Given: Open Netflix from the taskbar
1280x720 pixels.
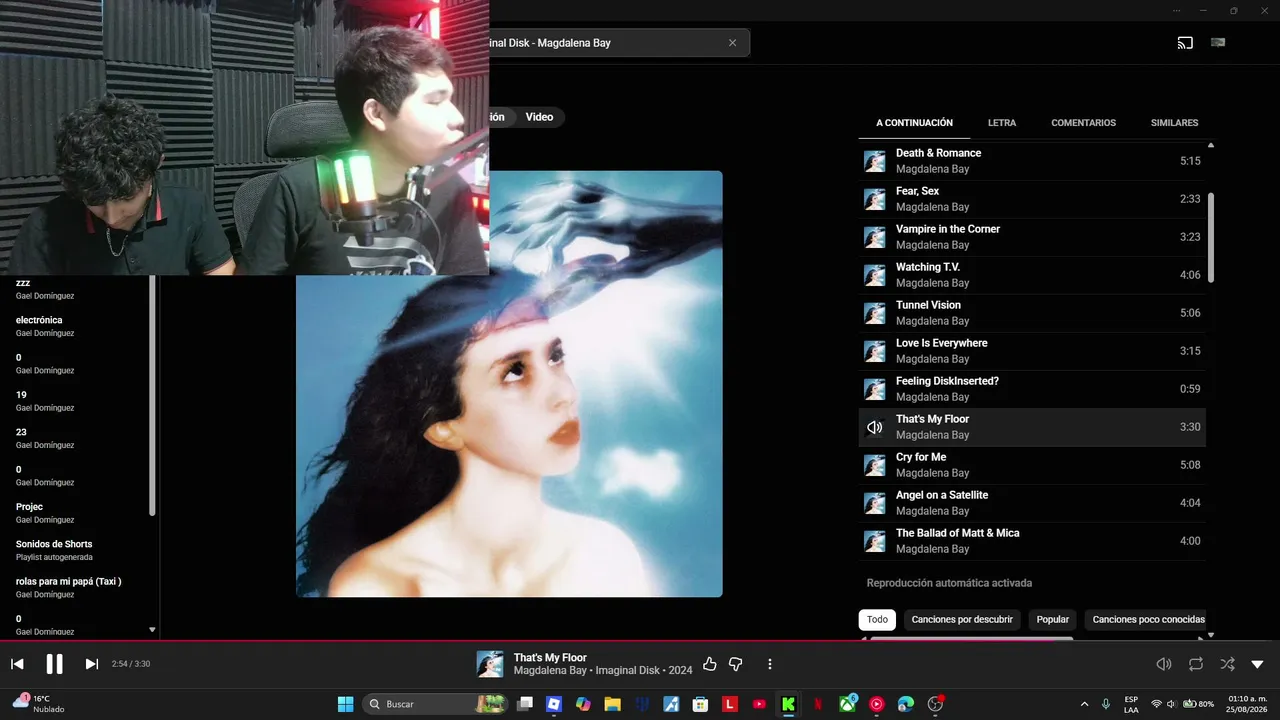Looking at the screenshot, I should [818, 704].
